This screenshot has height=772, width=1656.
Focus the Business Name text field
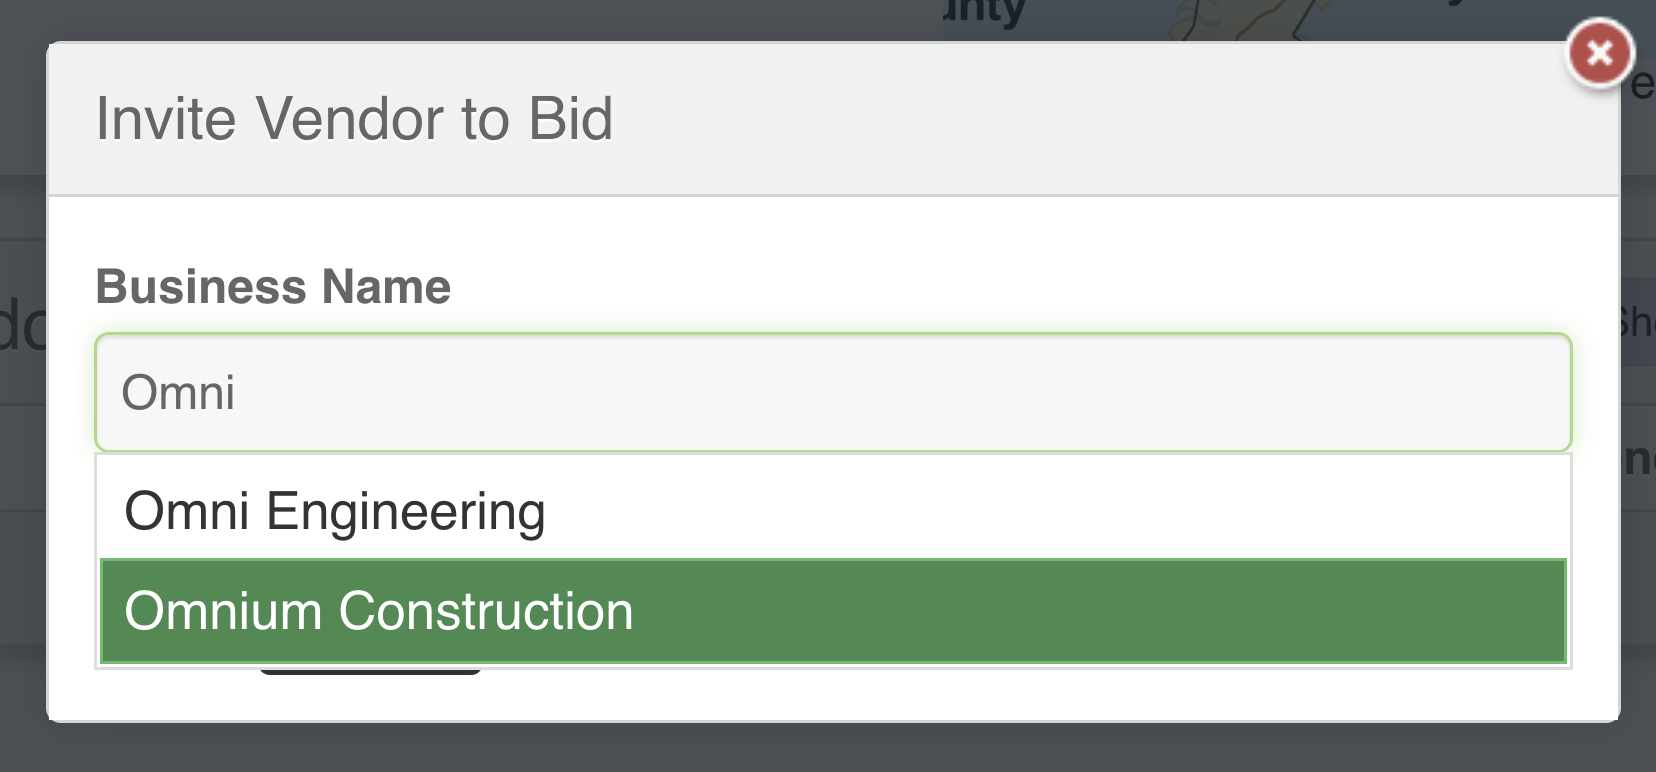coord(832,392)
